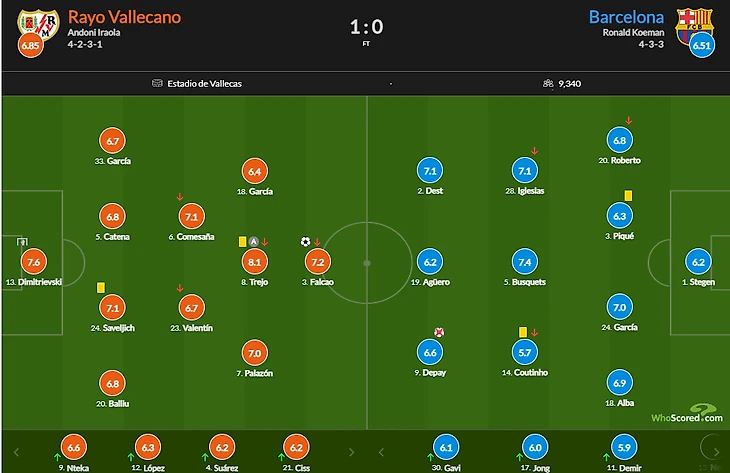Image resolution: width=730 pixels, height=473 pixels.
Task: Click the Barcelona club crest
Action: click(694, 21)
